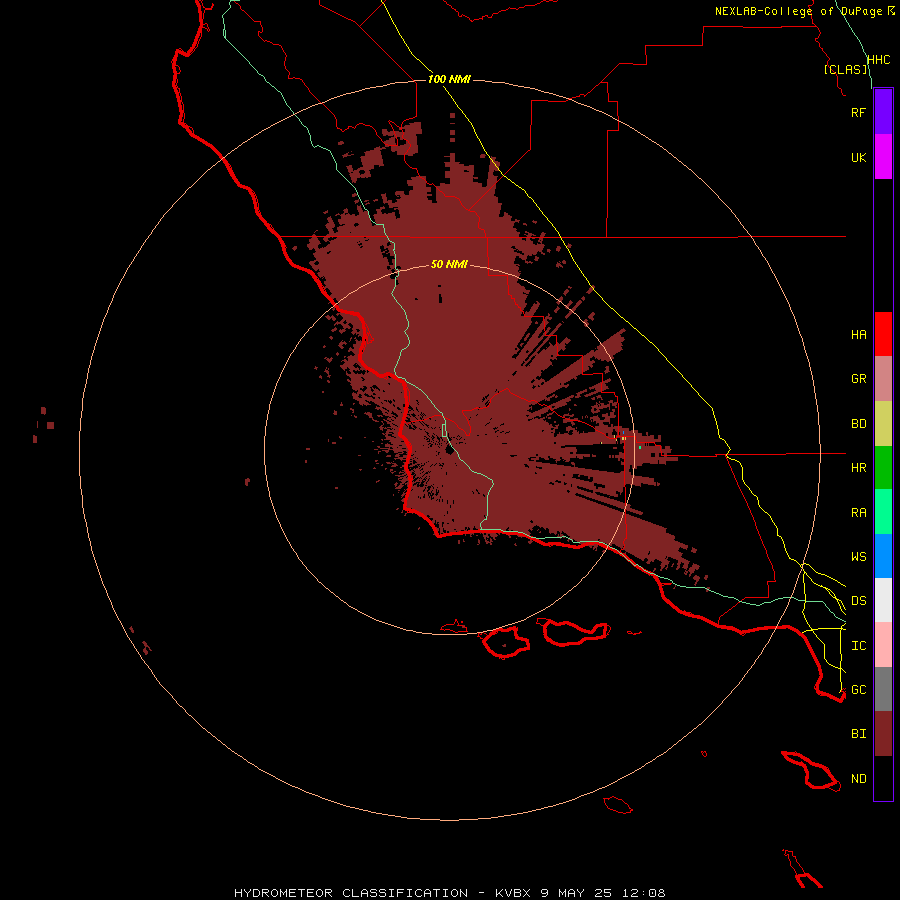Screen dimensions: 900x900
Task: Click the 'HR' legend label
Action: [x=858, y=468]
